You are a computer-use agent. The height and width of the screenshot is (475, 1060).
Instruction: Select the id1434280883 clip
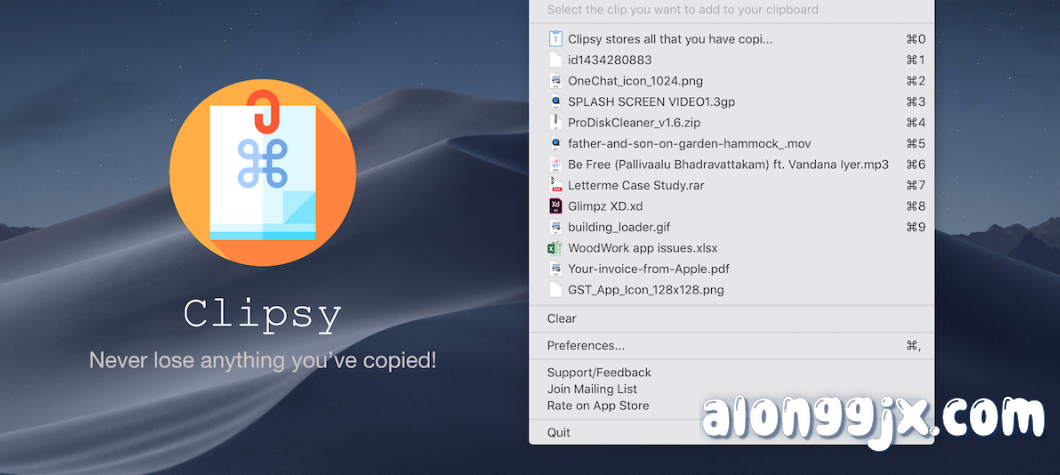point(731,60)
